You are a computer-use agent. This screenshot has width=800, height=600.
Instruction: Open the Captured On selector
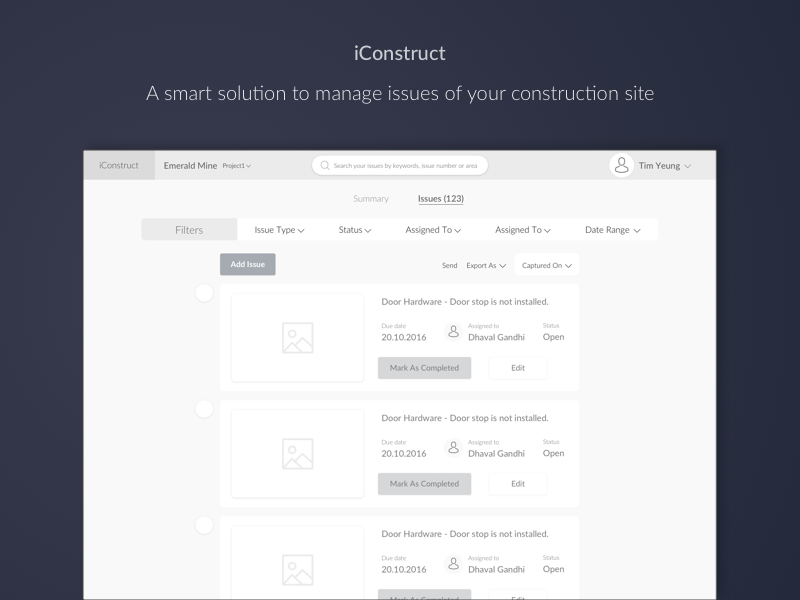point(546,265)
